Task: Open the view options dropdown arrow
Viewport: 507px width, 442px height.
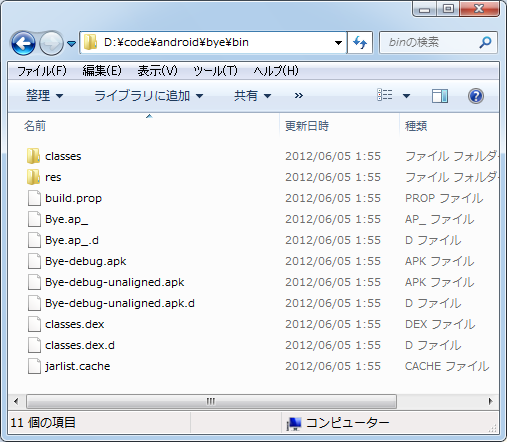Action: point(406,96)
